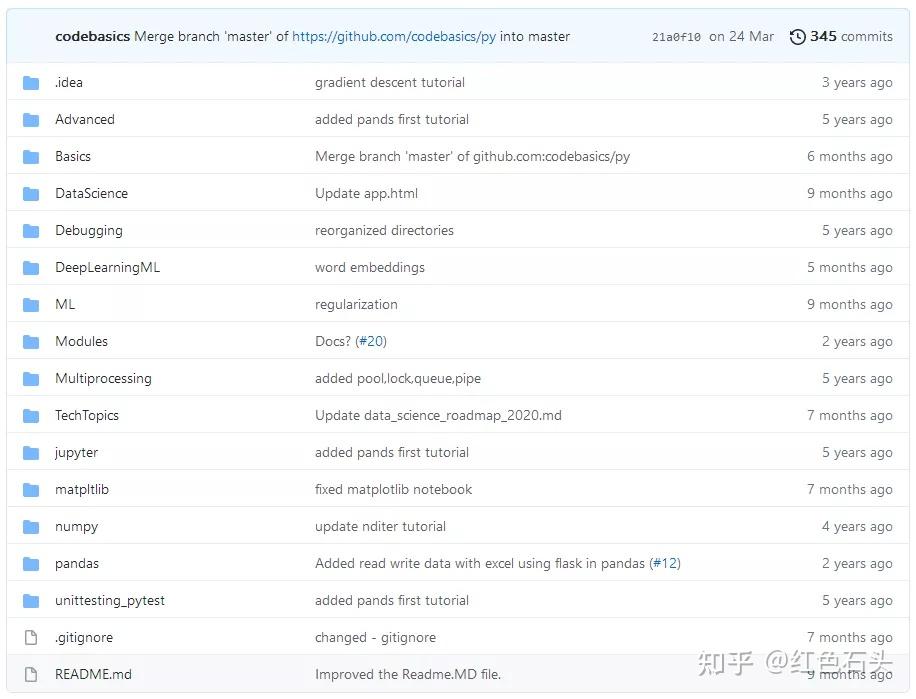916x699 pixels.
Task: Open the README.md file
Action: (x=93, y=675)
